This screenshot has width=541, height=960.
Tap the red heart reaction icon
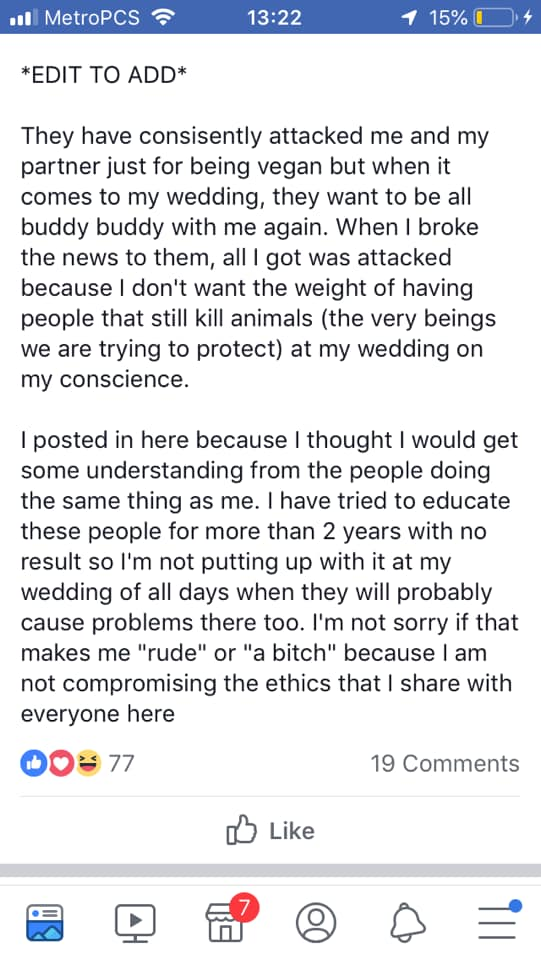click(61, 763)
